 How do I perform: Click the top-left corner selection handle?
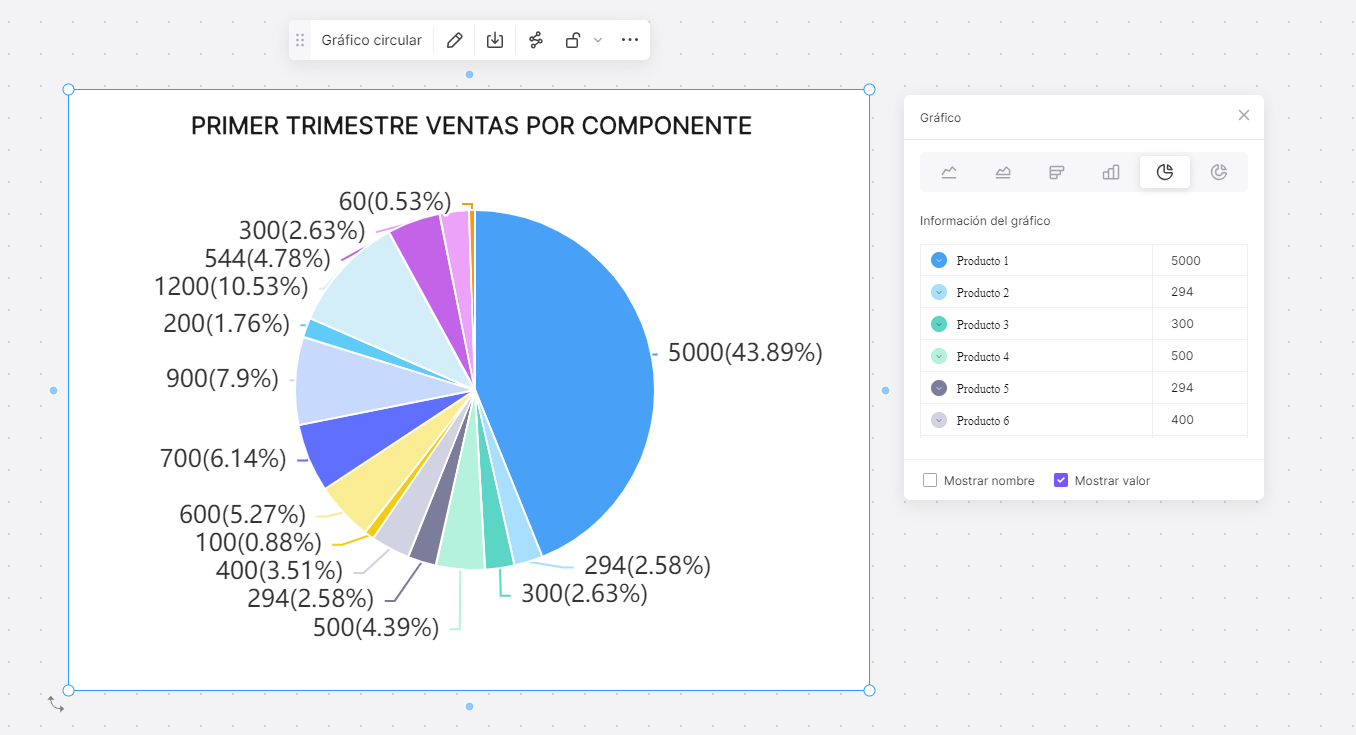(69, 90)
